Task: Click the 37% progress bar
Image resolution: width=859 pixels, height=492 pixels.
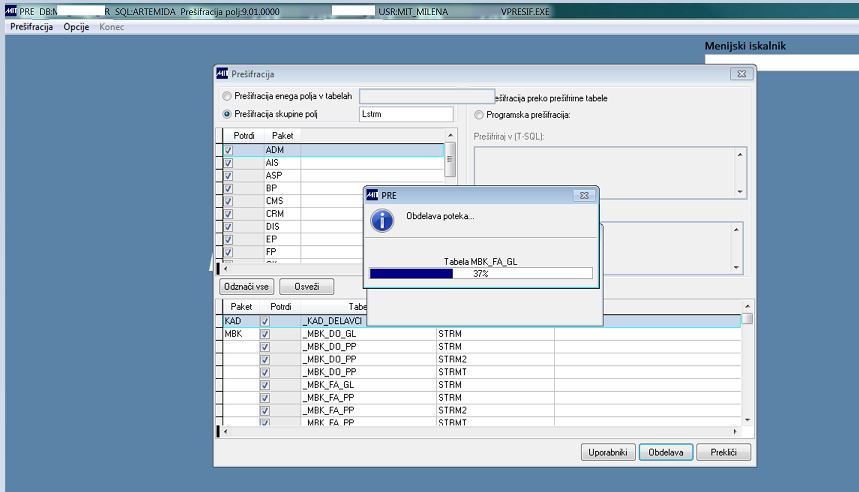Action: [481, 273]
